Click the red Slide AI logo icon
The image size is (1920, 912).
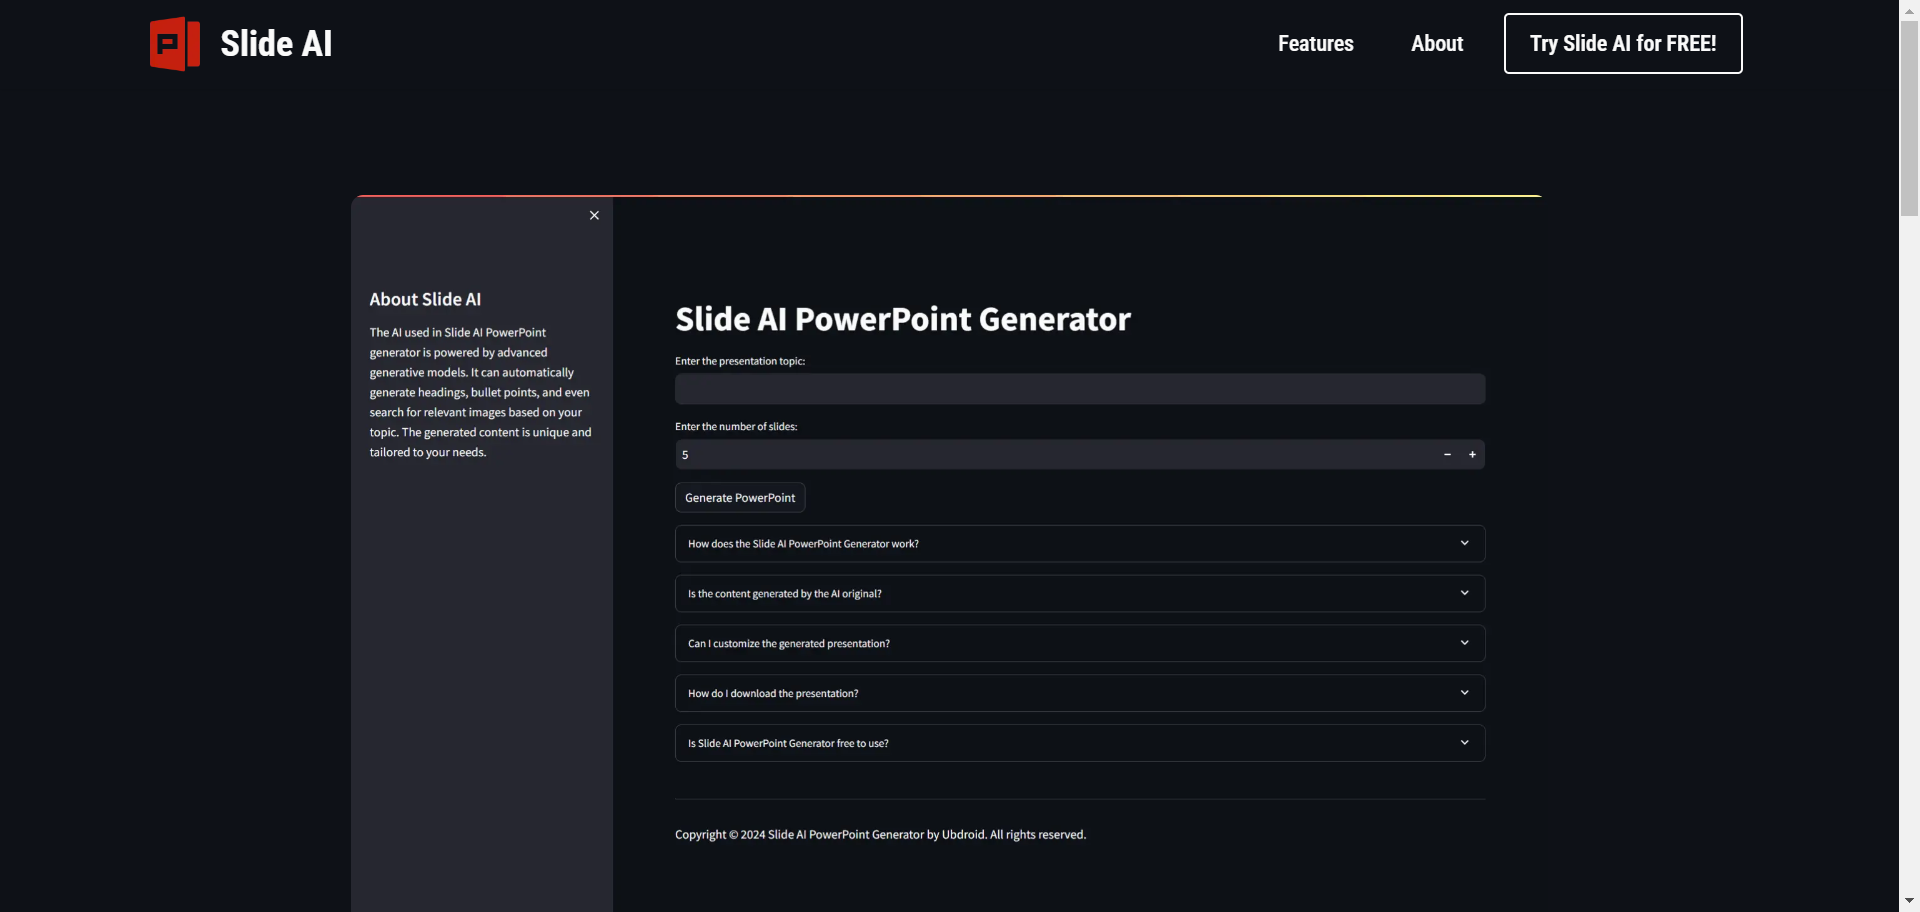pyautogui.click(x=175, y=44)
